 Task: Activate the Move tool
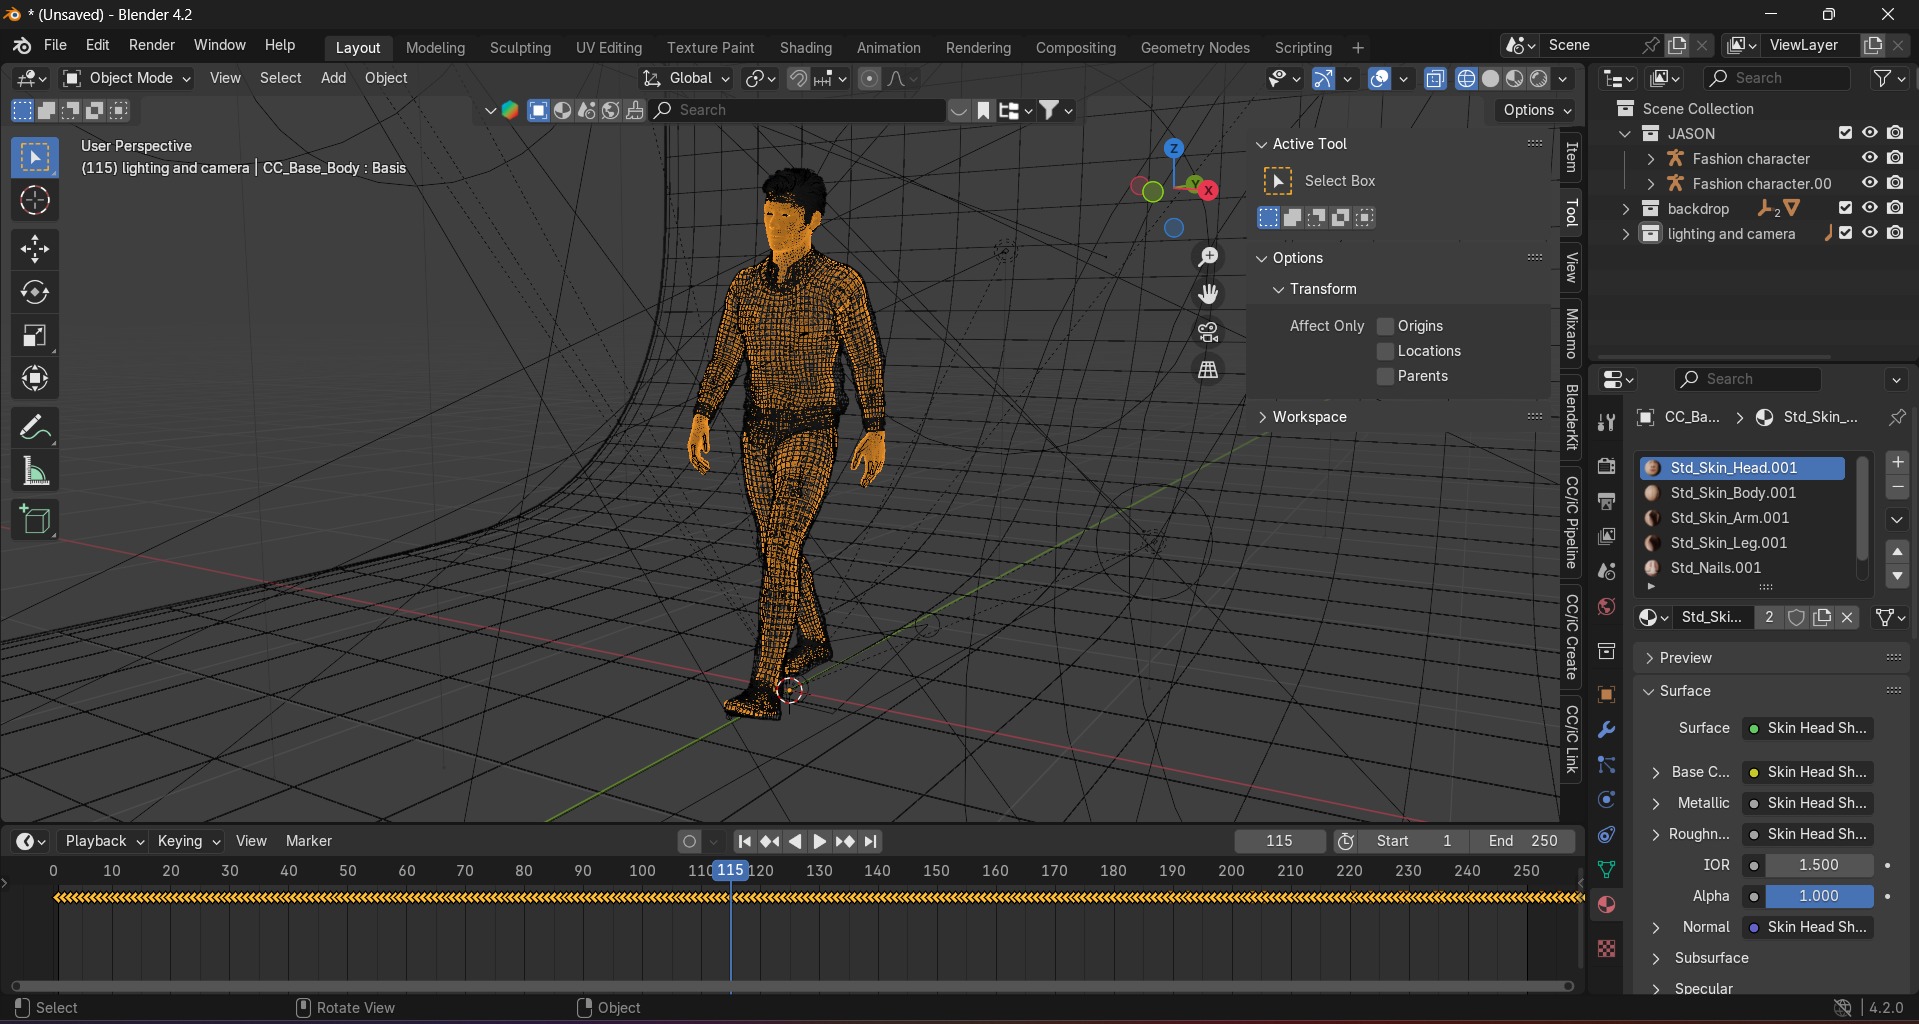tap(35, 249)
